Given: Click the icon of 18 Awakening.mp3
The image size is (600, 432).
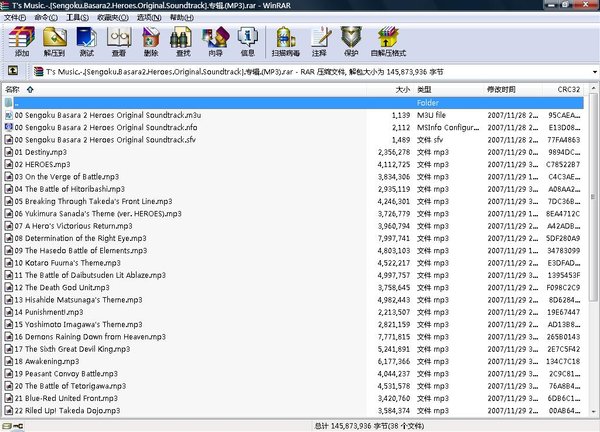Looking at the screenshot, I should (8, 361).
